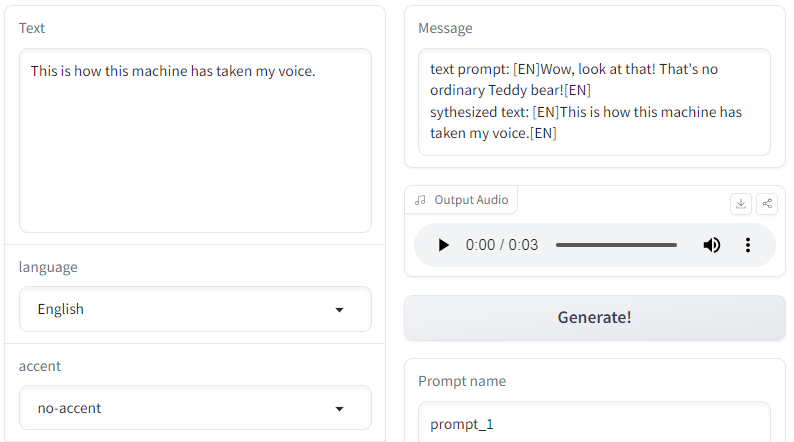Image resolution: width=794 pixels, height=442 pixels.
Task: Open the language dropdown showing English
Action: (195, 309)
